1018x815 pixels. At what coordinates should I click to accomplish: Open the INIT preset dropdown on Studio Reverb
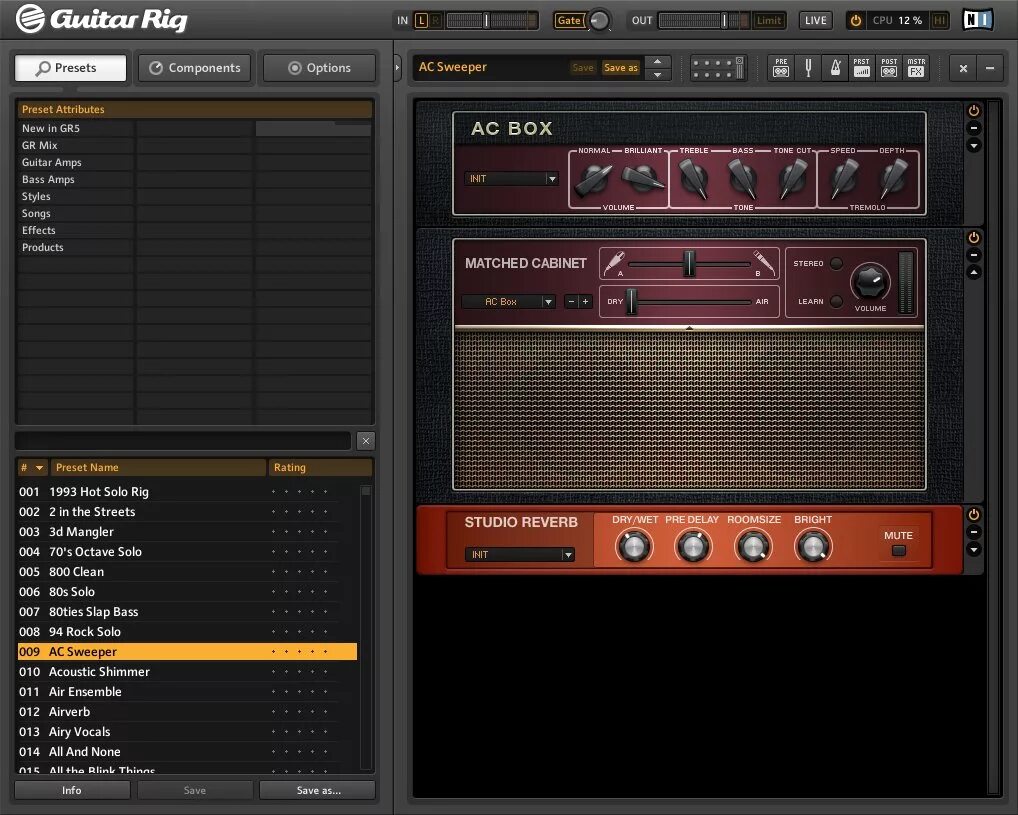[519, 554]
